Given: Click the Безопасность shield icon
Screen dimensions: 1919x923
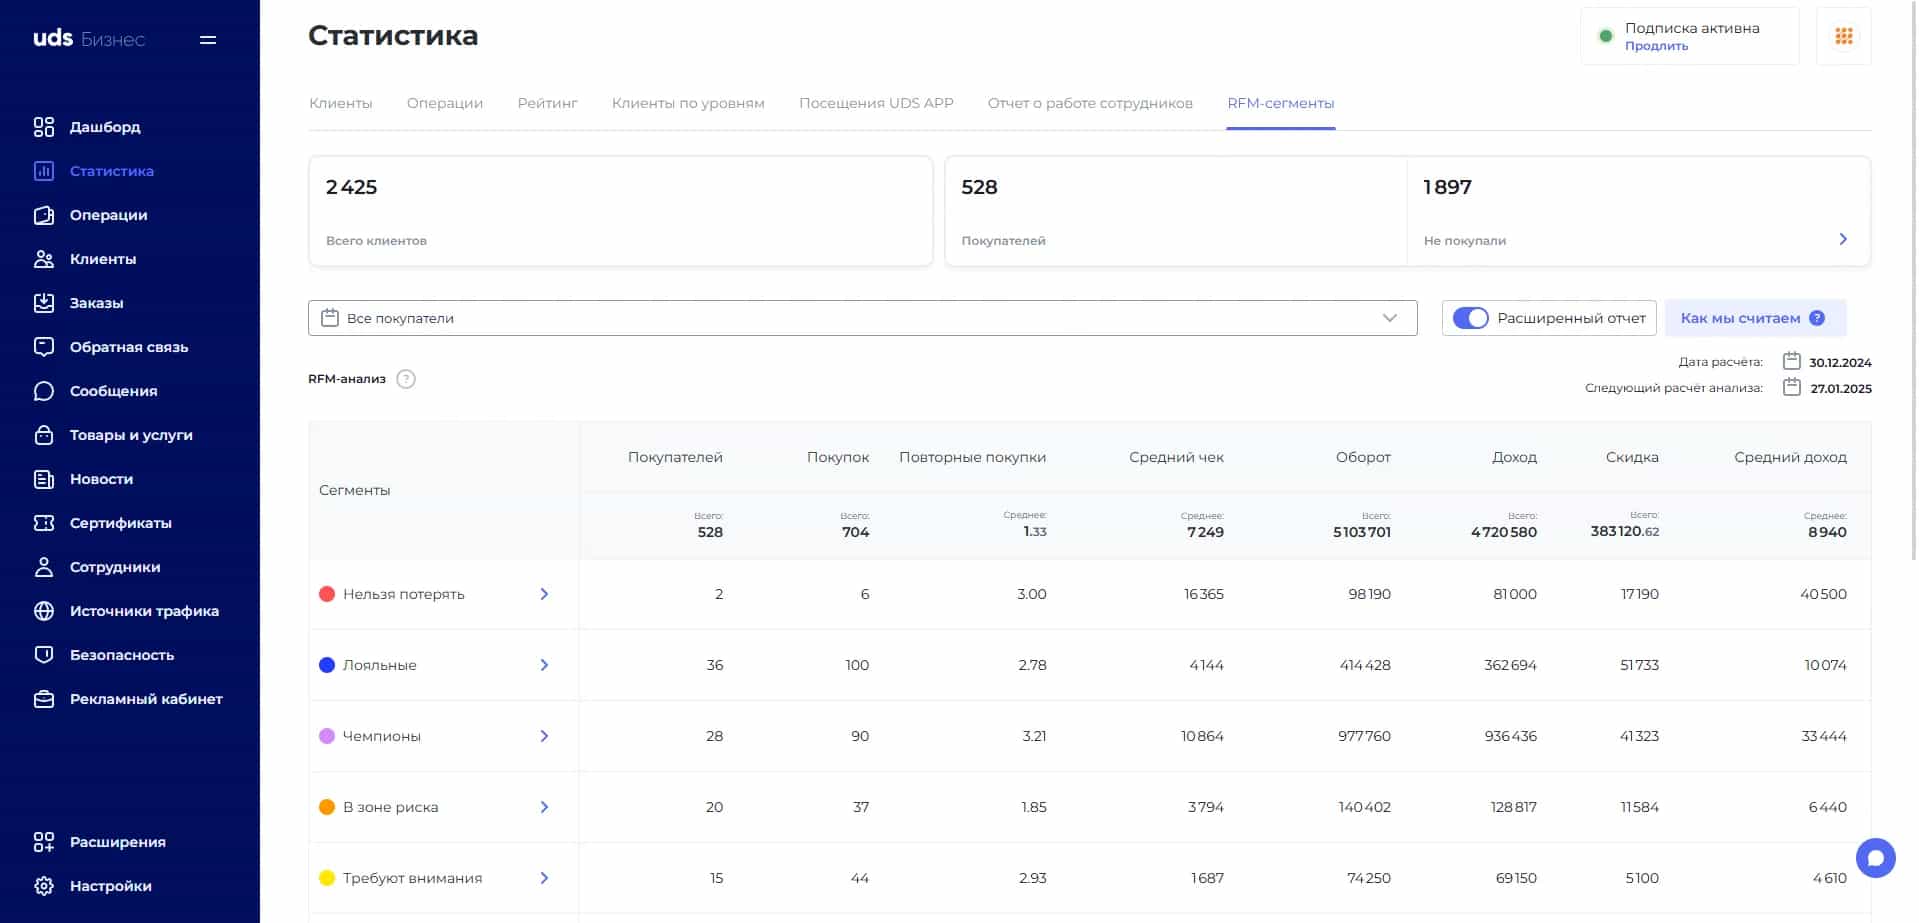Looking at the screenshot, I should click(x=44, y=655).
